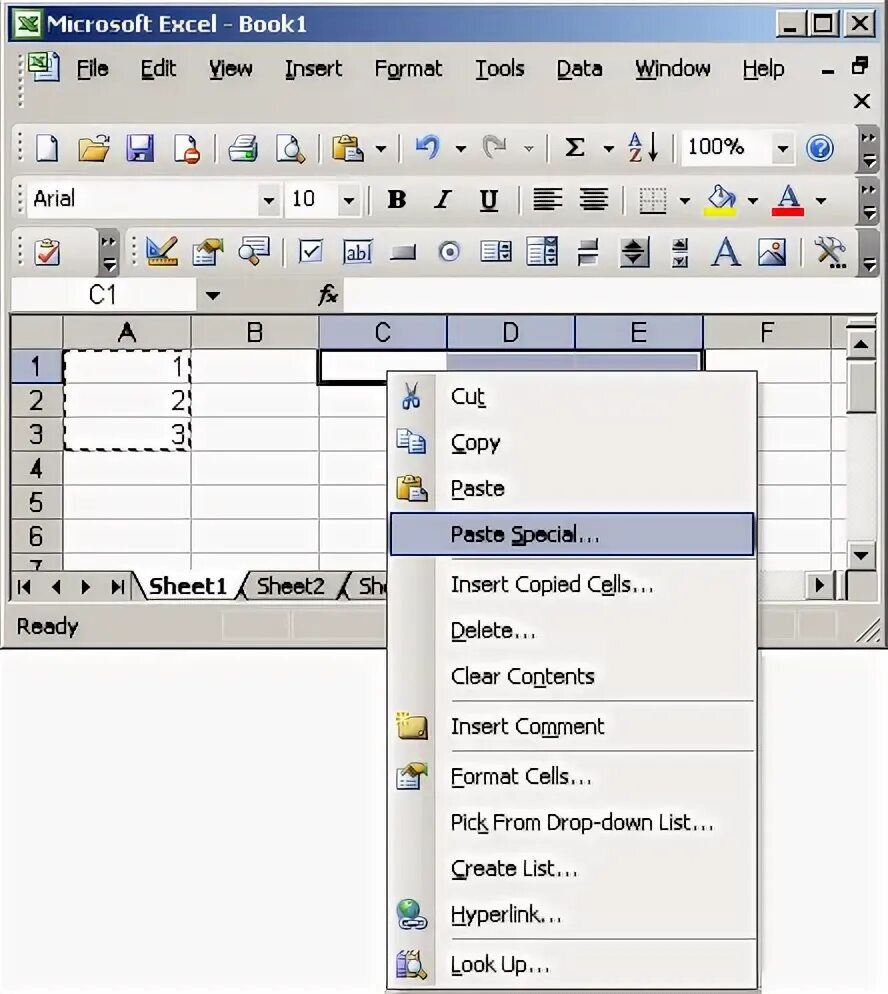Insert a List Box control icon
Image resolution: width=888 pixels, height=994 pixels.
(x=496, y=252)
